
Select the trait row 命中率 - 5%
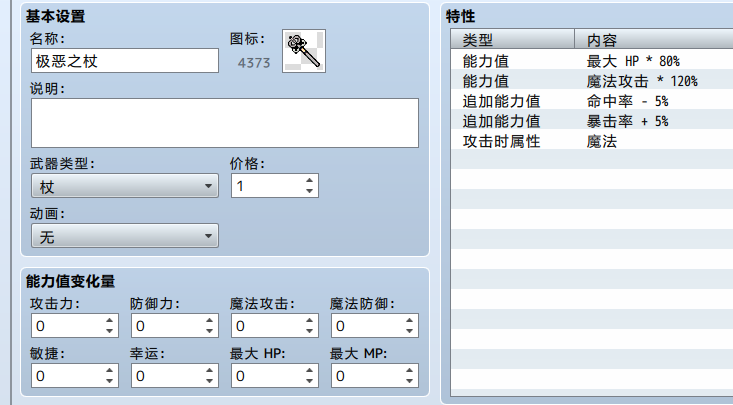coord(592,101)
